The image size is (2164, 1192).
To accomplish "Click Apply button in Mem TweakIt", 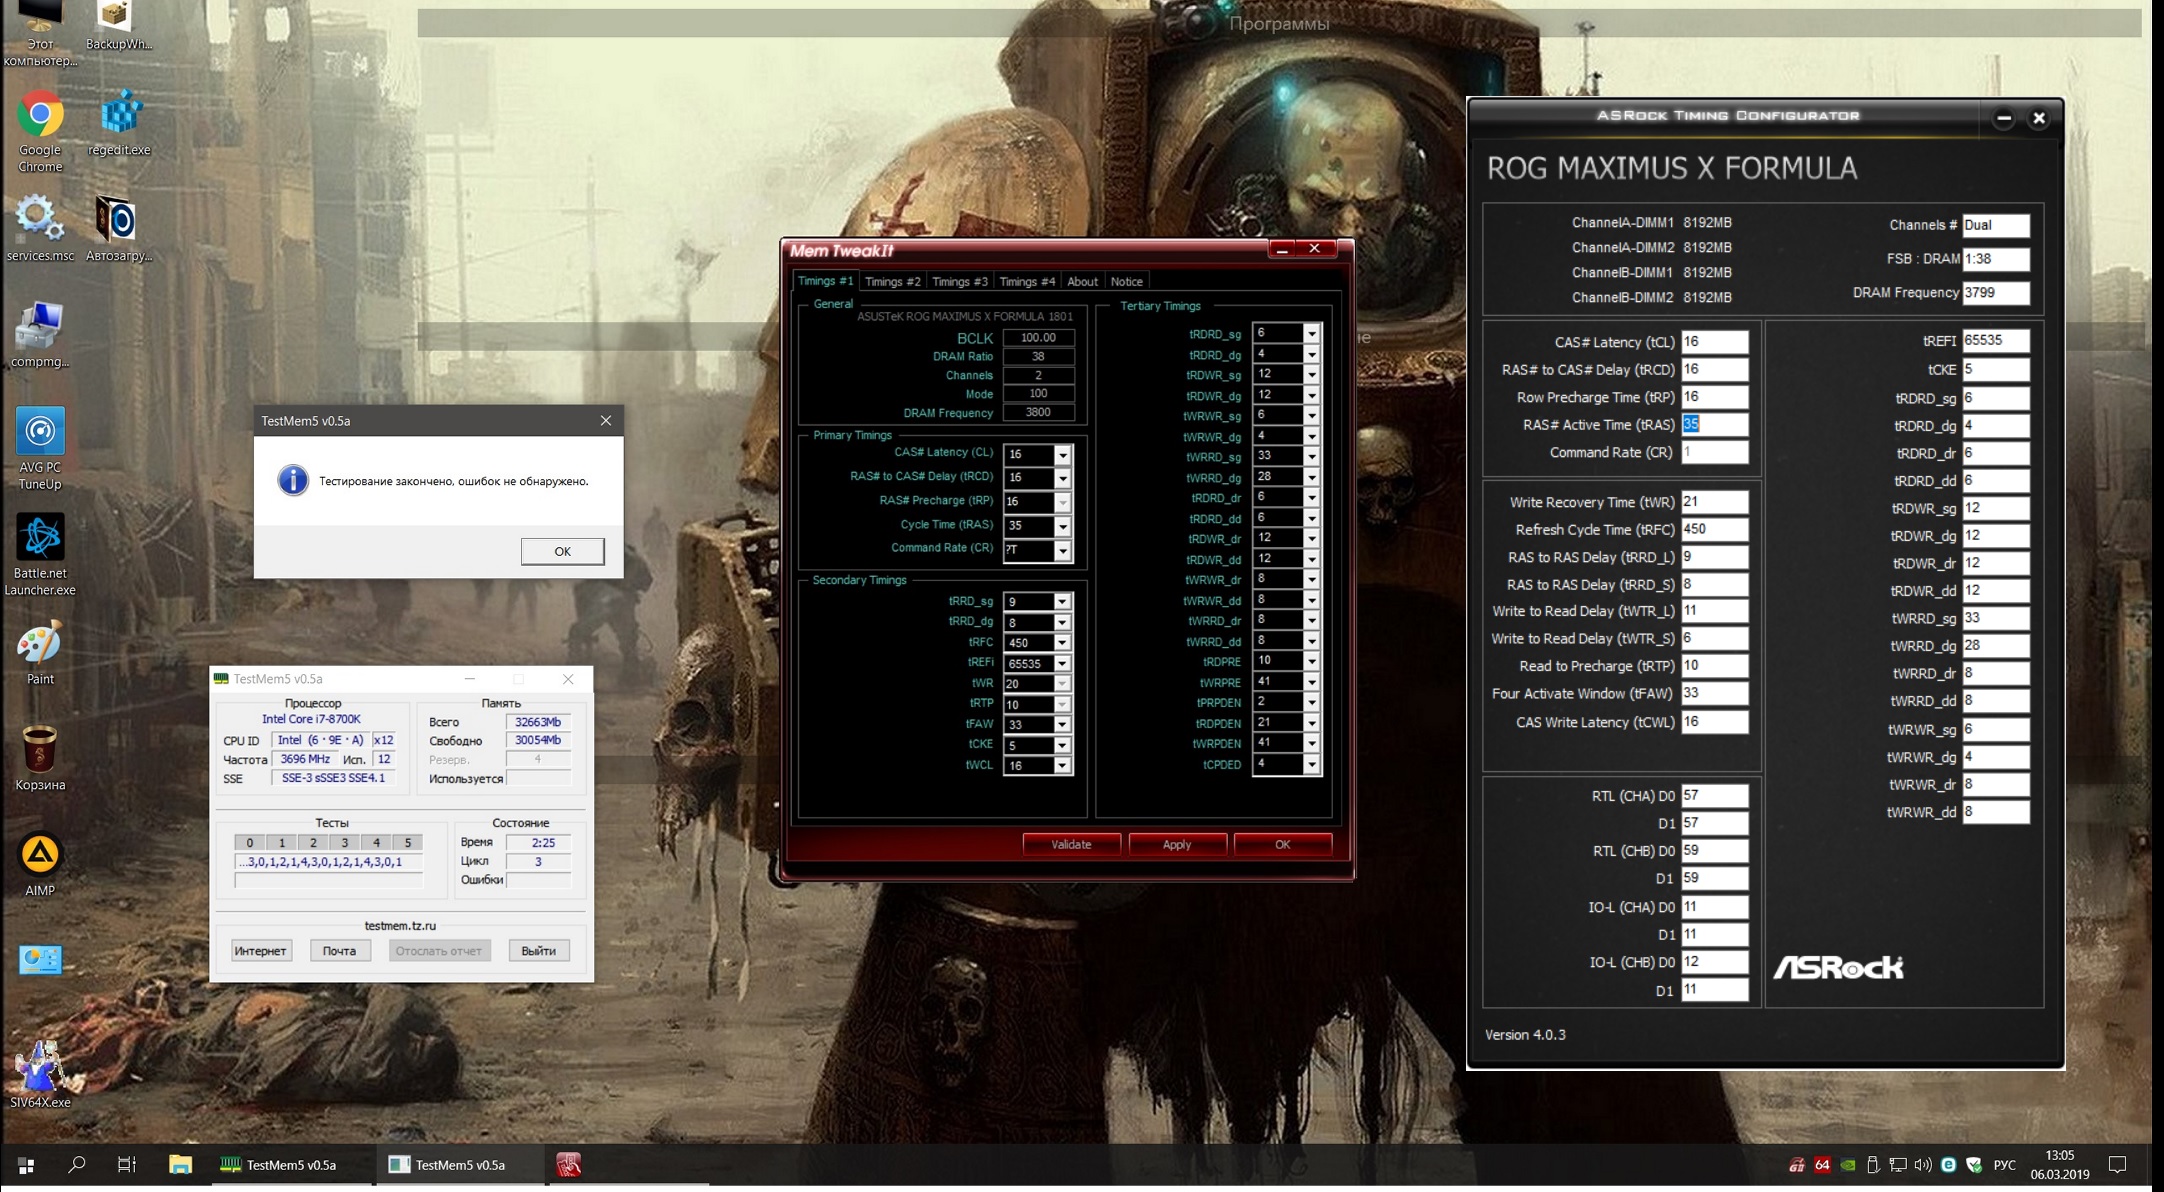I will pyautogui.click(x=1177, y=844).
